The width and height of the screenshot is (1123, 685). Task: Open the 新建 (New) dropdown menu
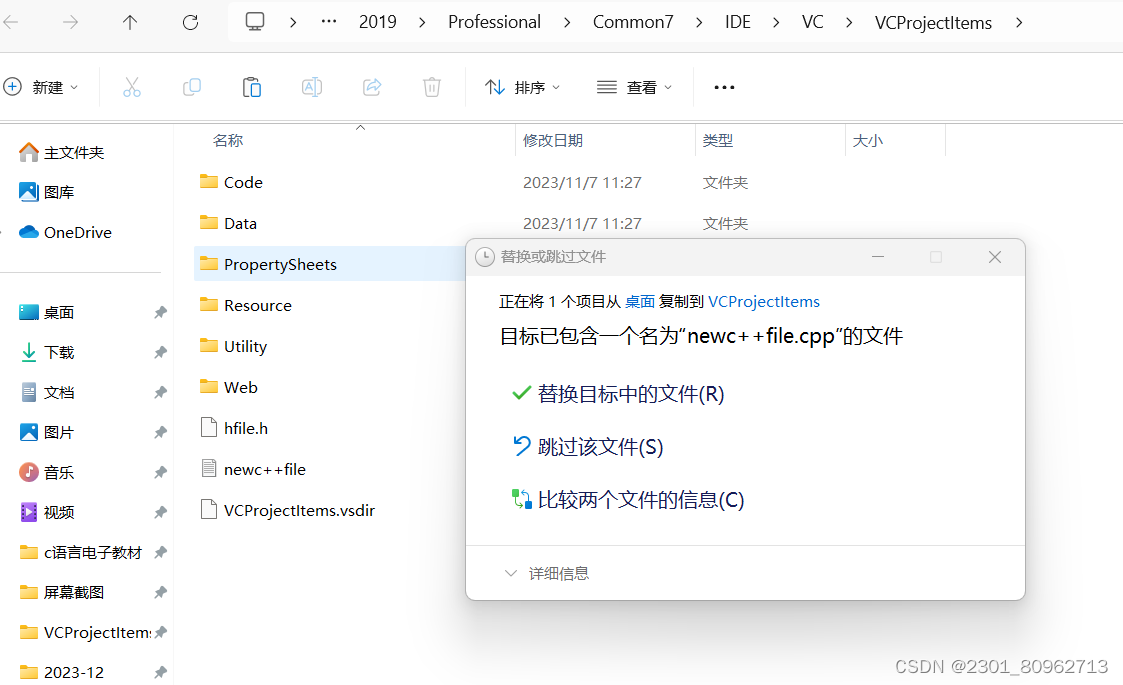point(44,87)
